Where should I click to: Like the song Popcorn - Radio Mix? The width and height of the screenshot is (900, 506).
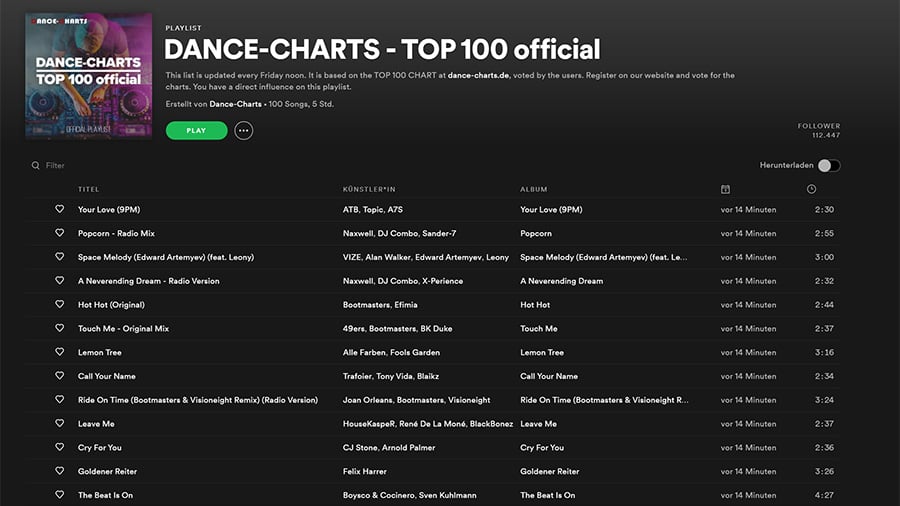pos(60,233)
